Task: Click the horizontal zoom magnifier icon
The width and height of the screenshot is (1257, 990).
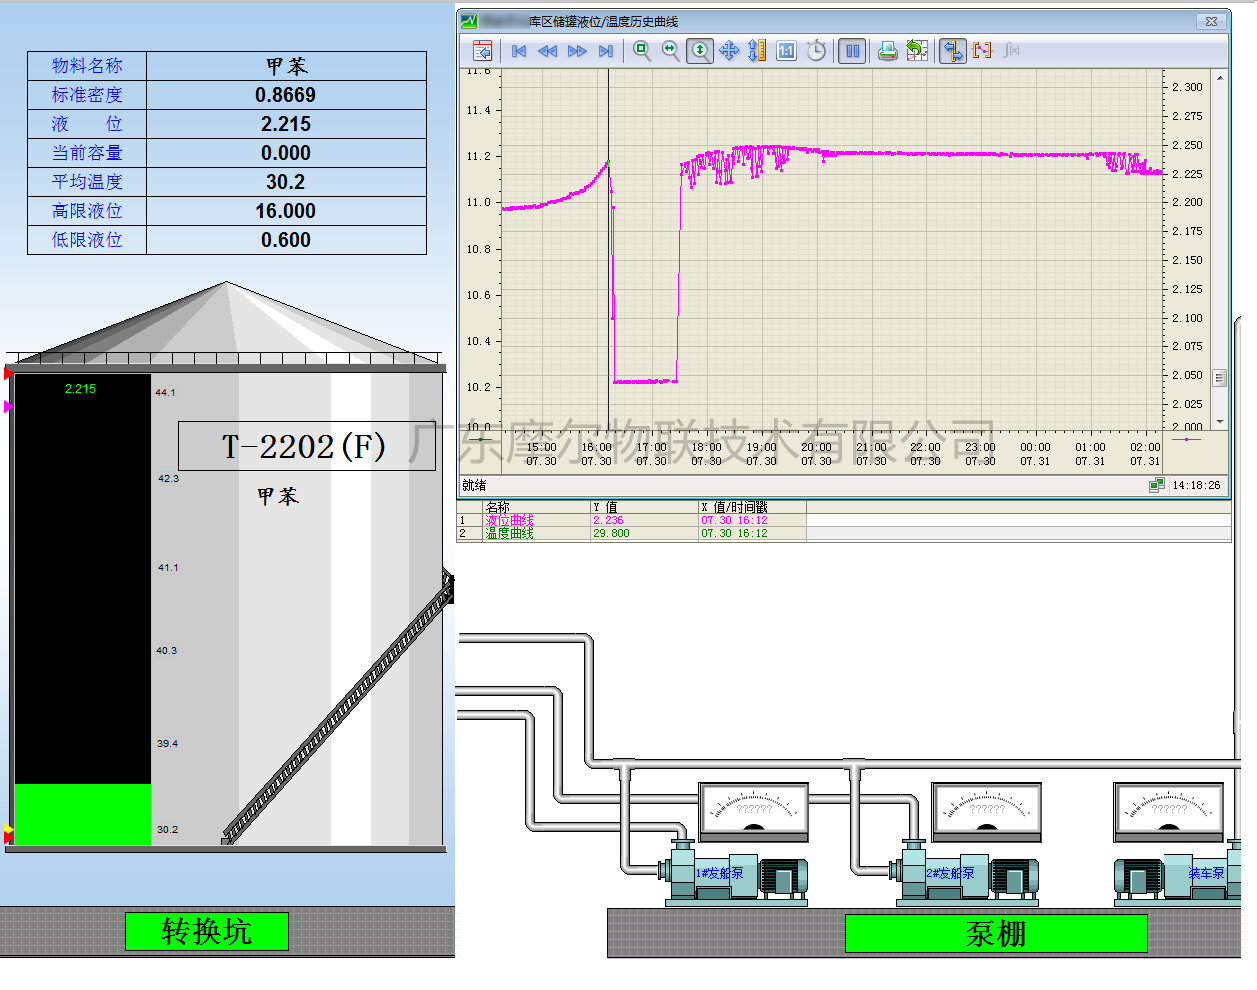Action: 671,51
